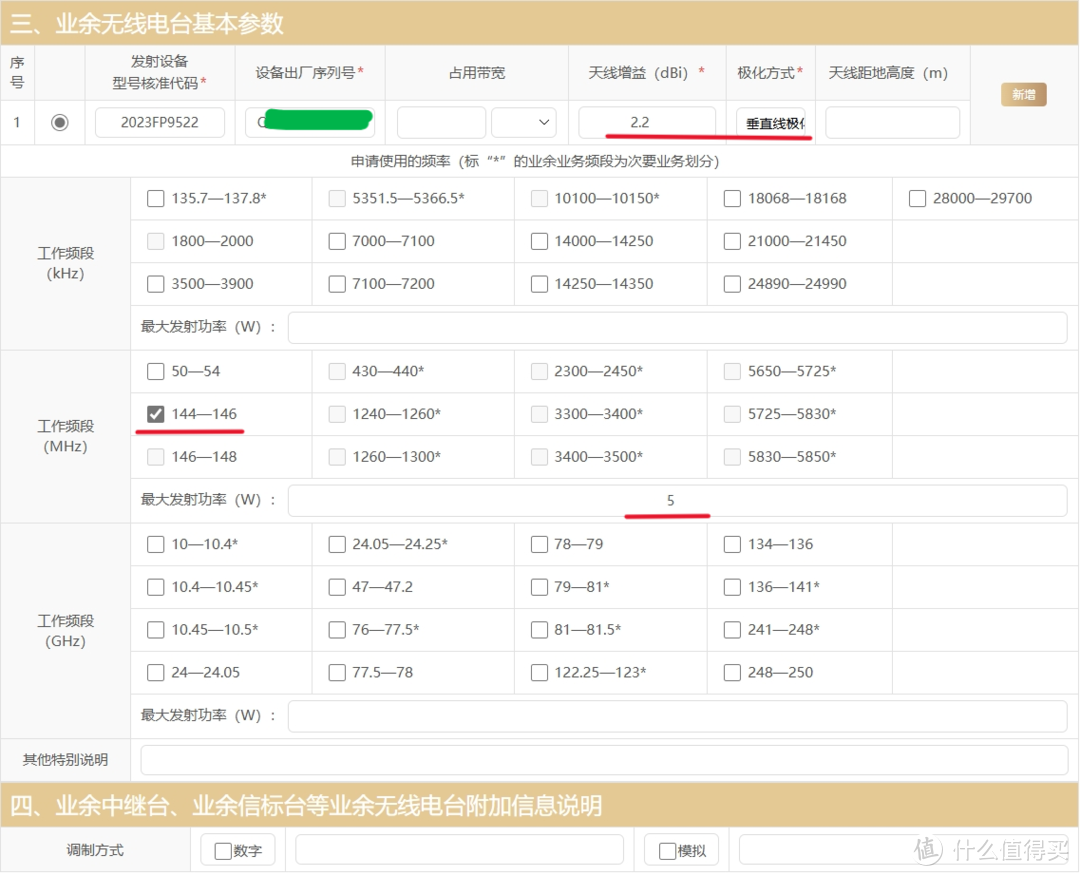Click the 其他特别说明 input field

point(603,759)
